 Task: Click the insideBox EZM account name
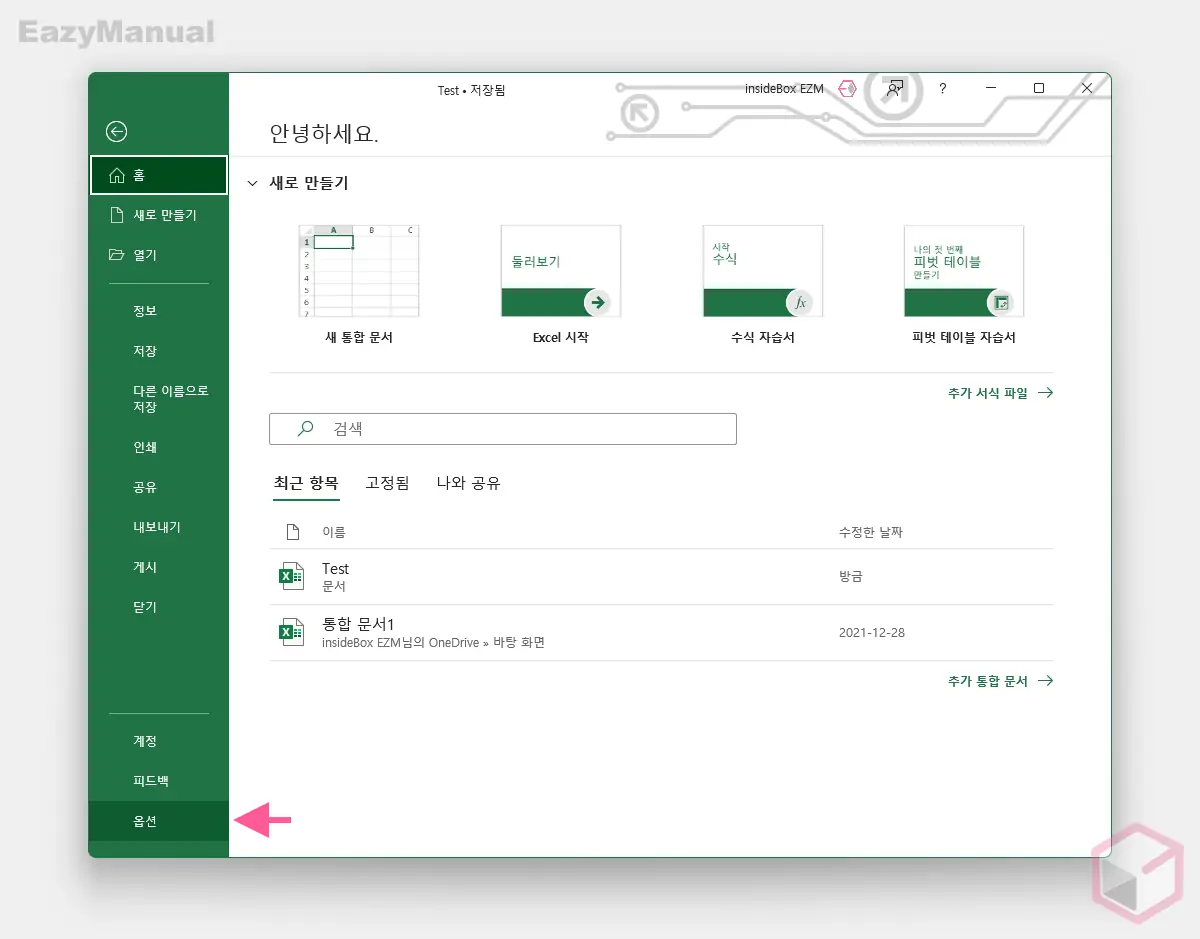784,89
